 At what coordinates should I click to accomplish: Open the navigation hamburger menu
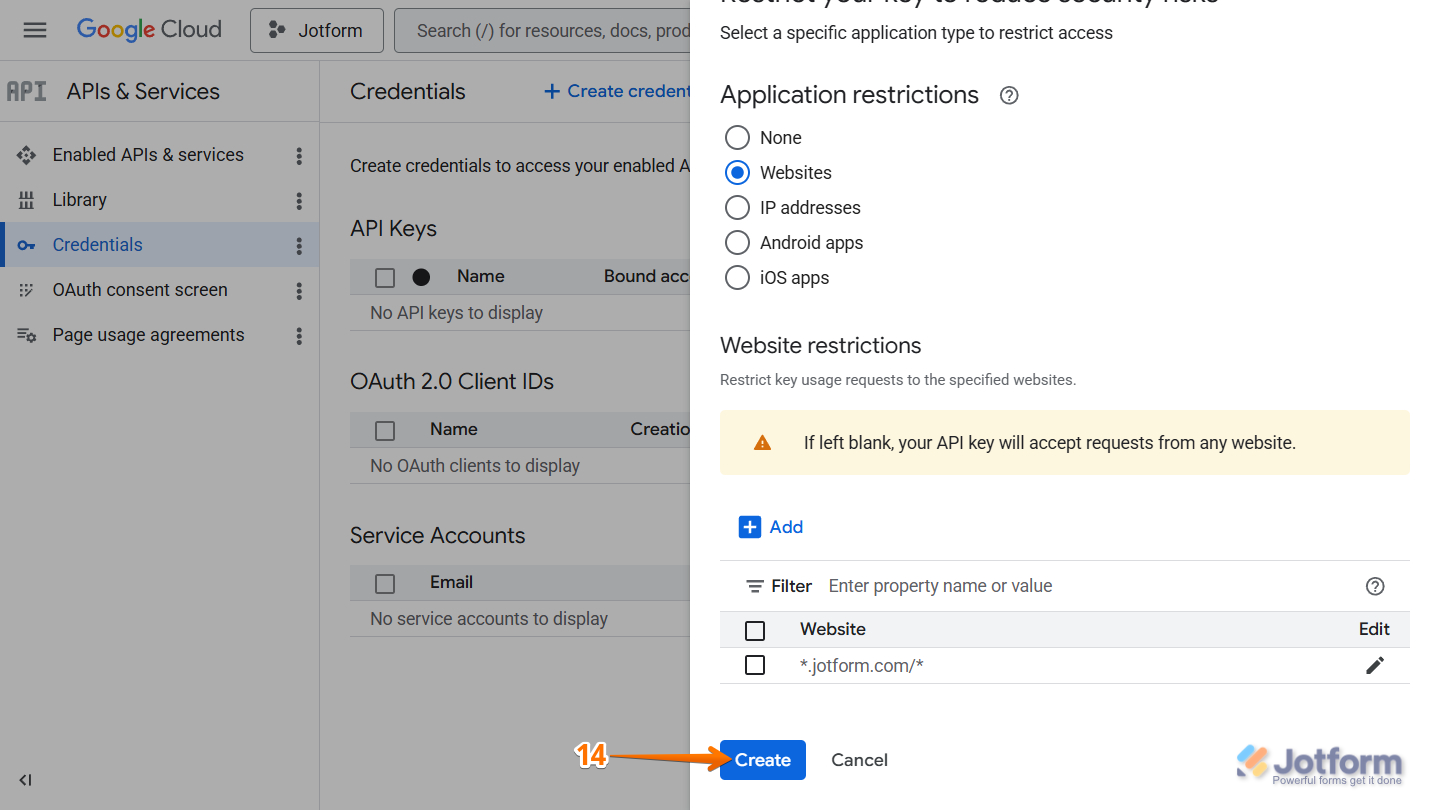[35, 29]
